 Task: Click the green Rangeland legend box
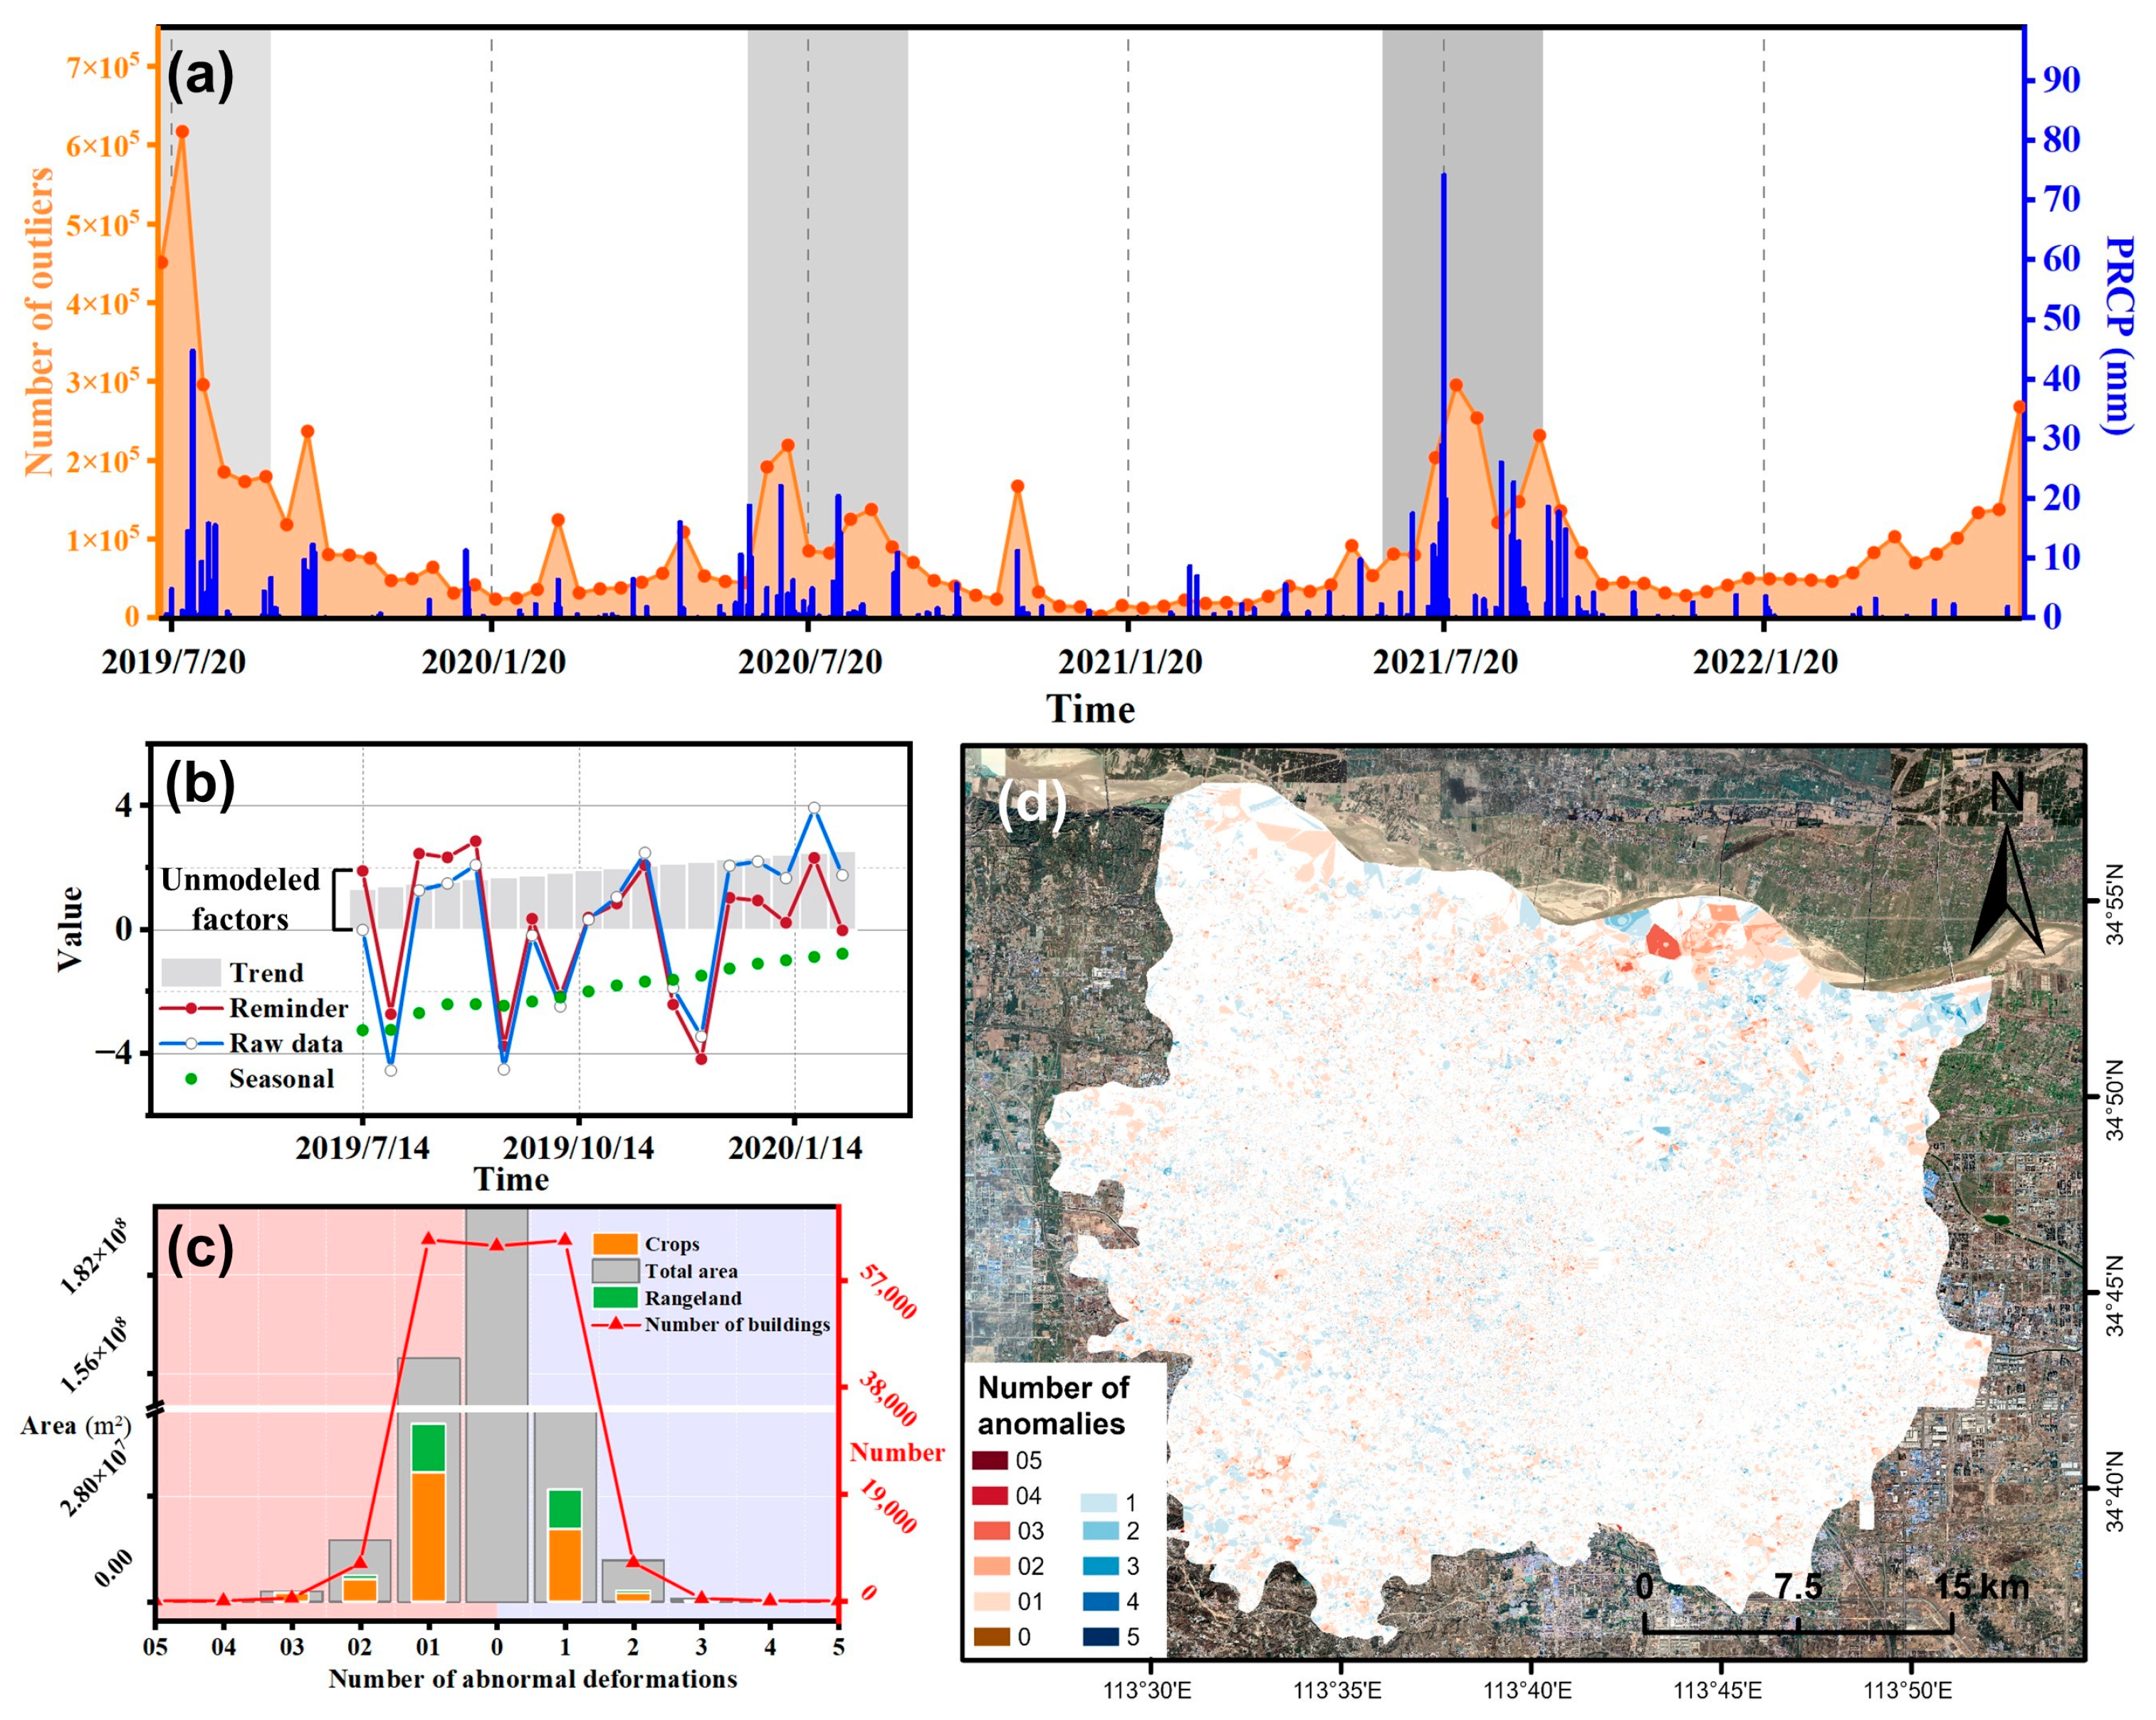(615, 1298)
